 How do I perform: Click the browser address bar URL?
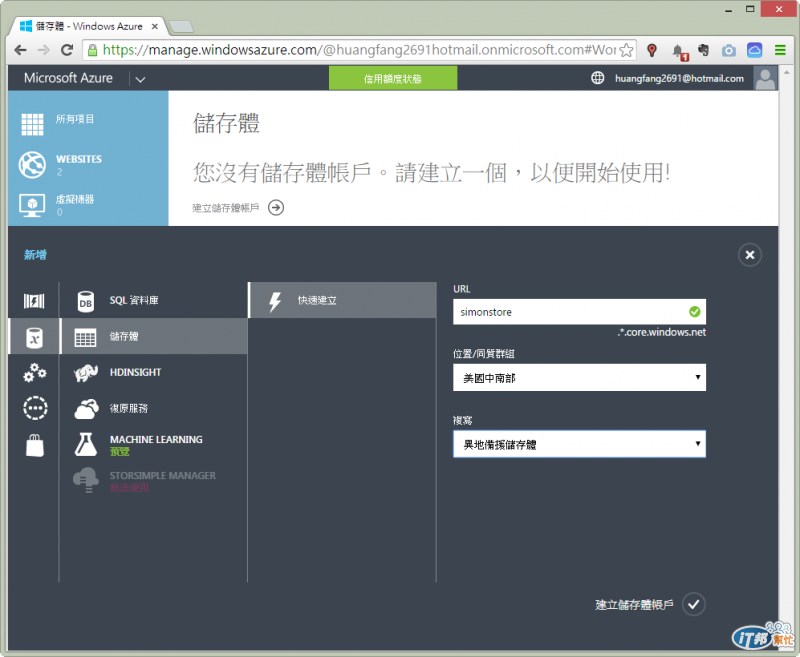pos(359,50)
